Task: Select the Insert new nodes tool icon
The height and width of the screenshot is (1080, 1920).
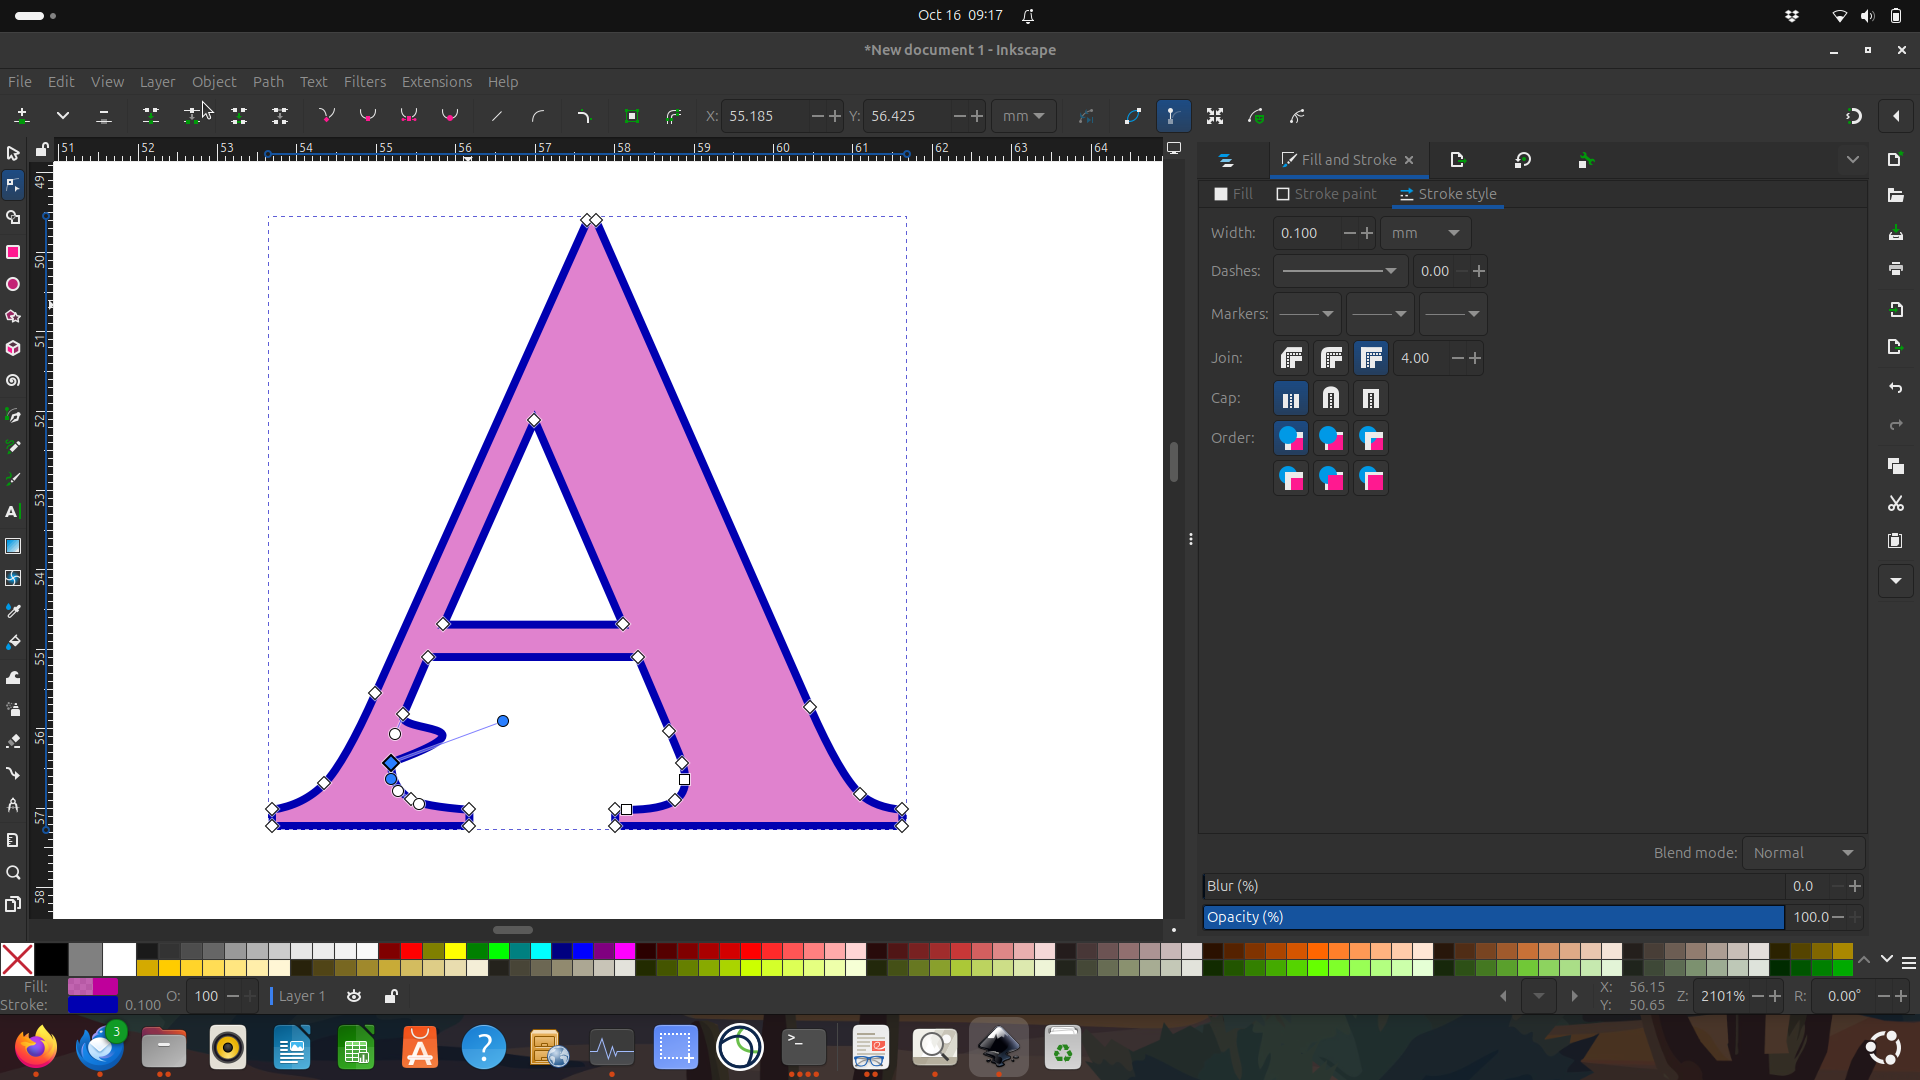Action: (x=21, y=116)
